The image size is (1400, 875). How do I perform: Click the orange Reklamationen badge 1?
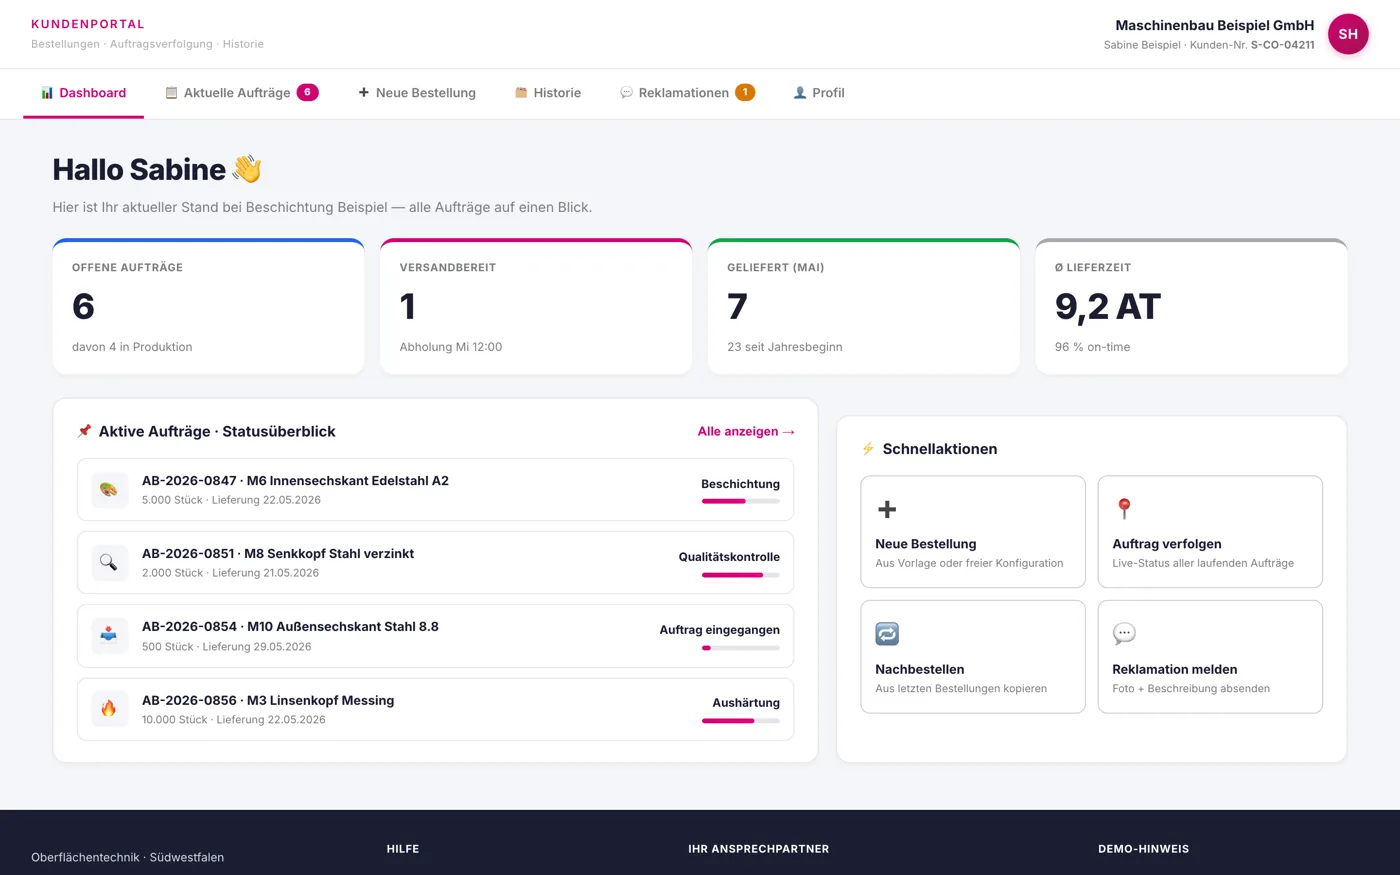(x=745, y=92)
